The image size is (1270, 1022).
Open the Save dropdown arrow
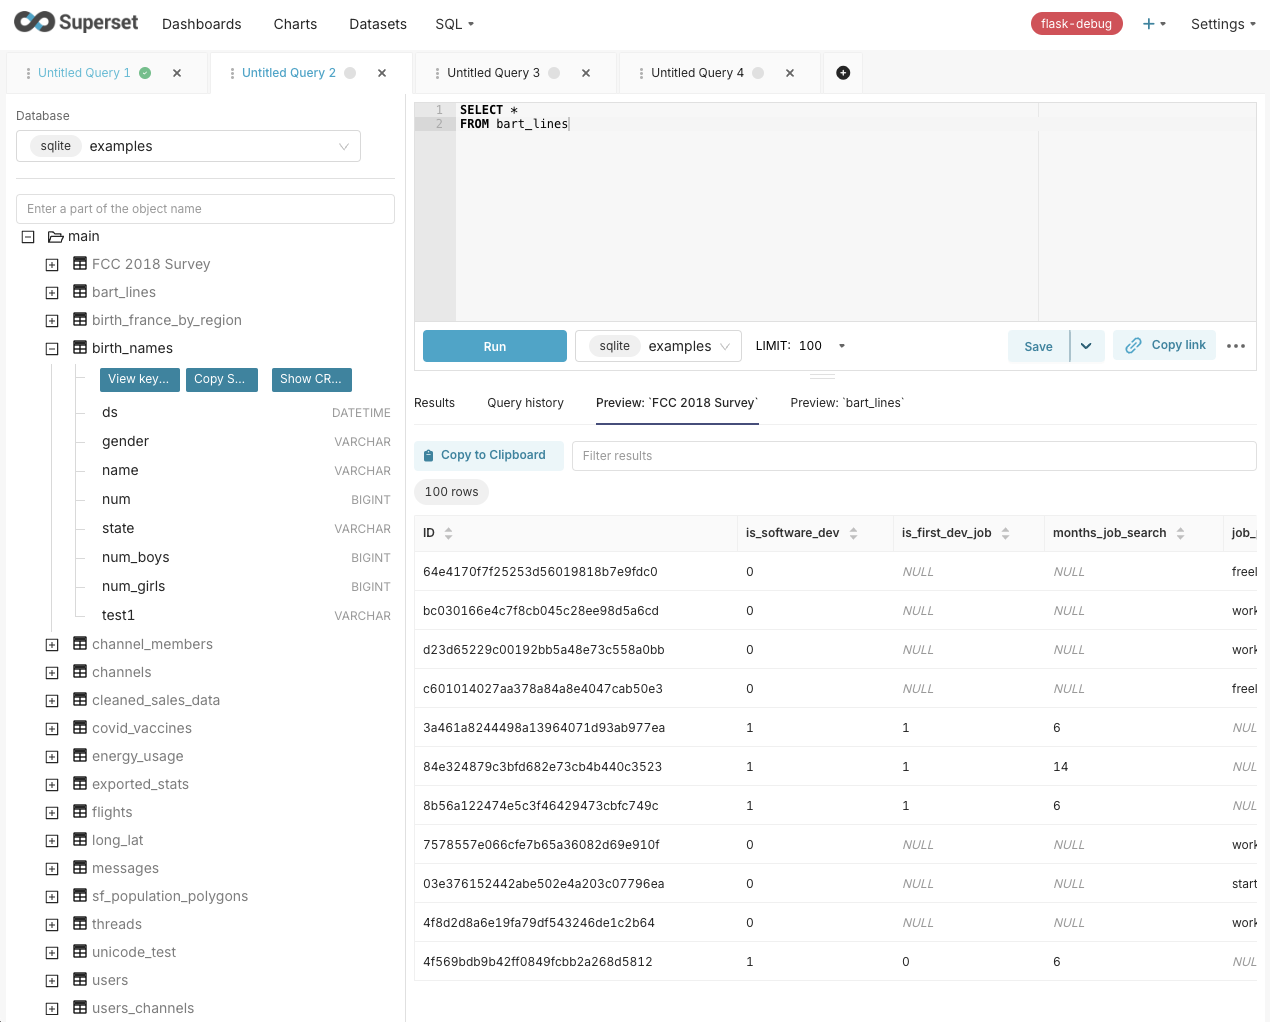pyautogui.click(x=1086, y=346)
